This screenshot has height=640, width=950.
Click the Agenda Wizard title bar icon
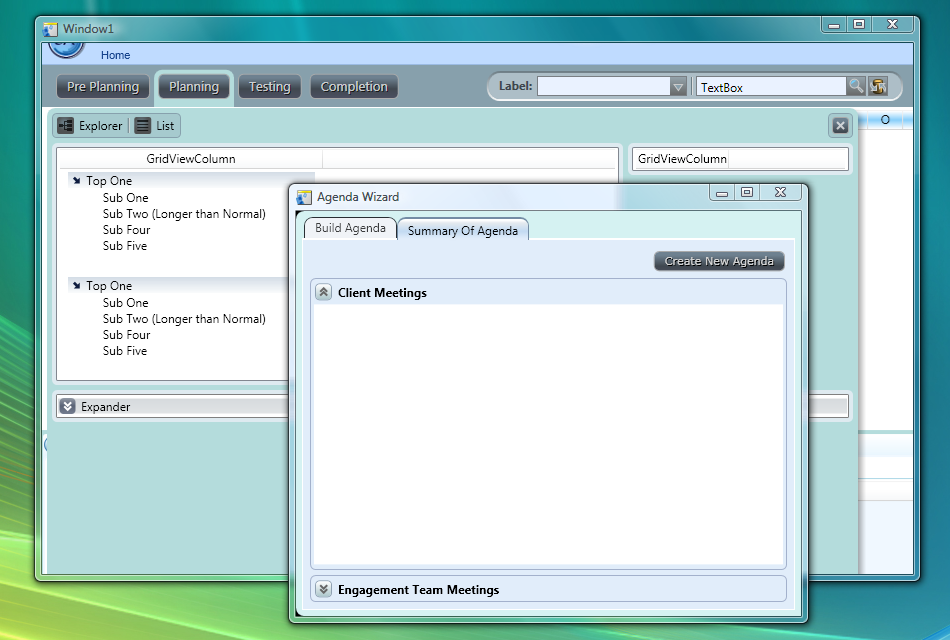(x=305, y=197)
